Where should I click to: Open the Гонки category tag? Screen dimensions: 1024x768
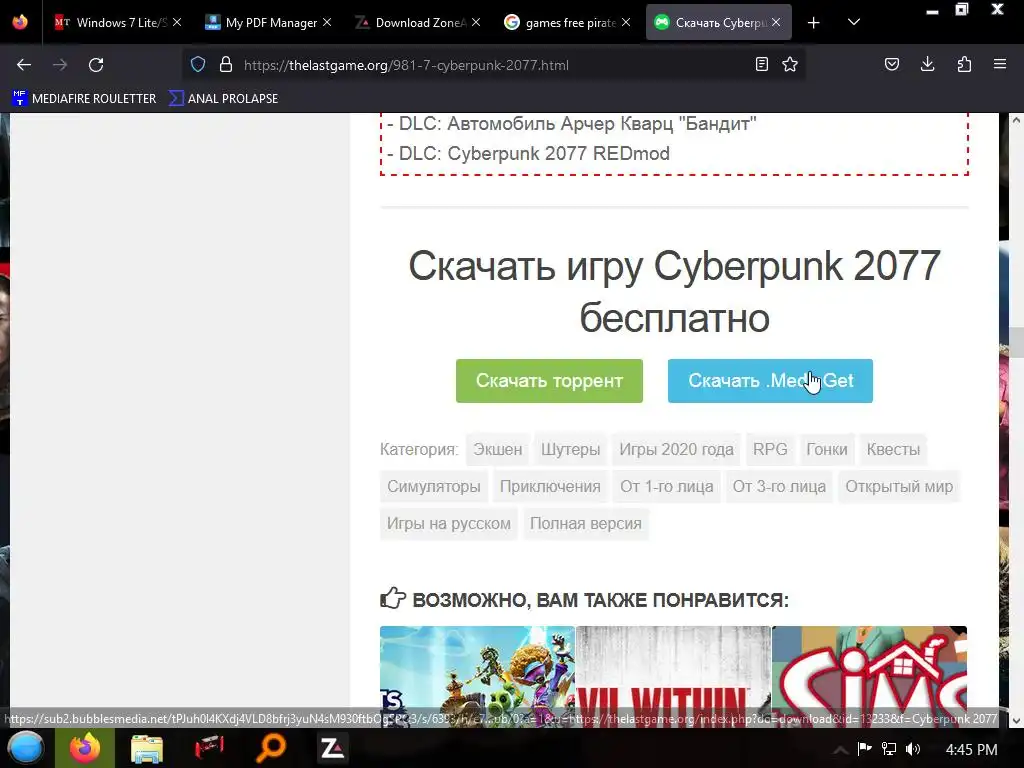827,449
